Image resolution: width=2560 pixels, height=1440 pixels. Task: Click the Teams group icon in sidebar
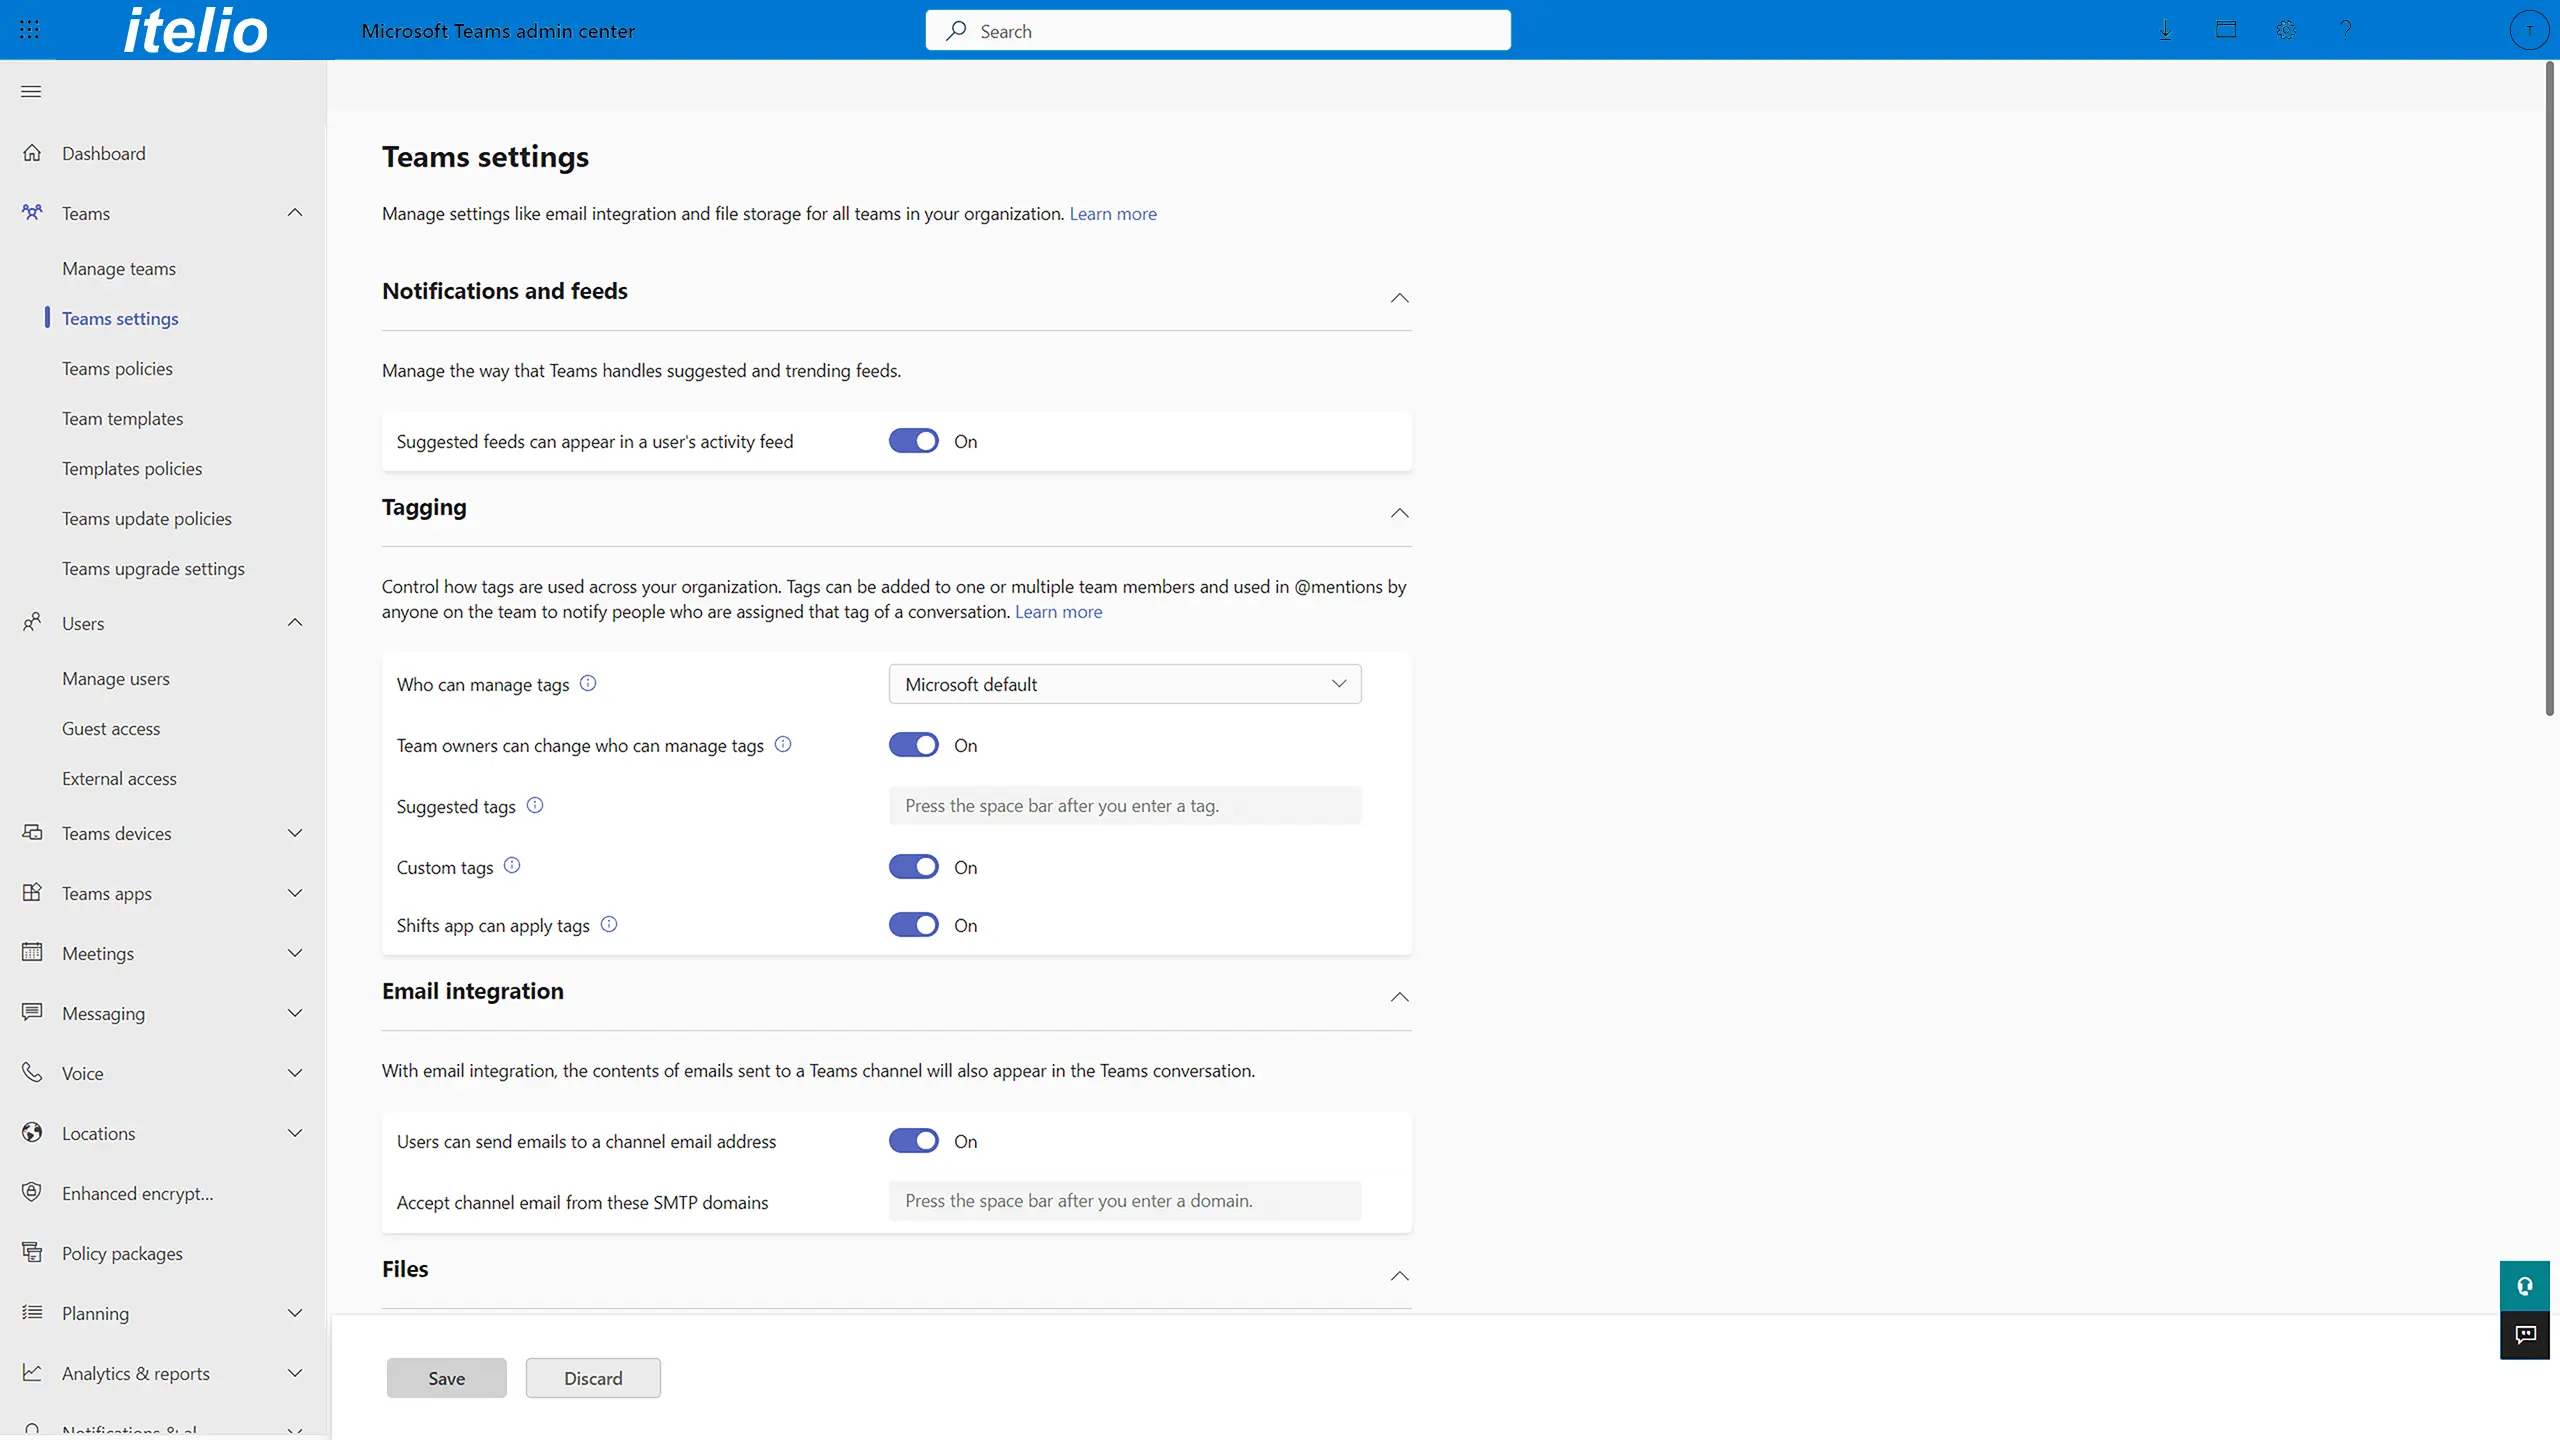coord(32,213)
